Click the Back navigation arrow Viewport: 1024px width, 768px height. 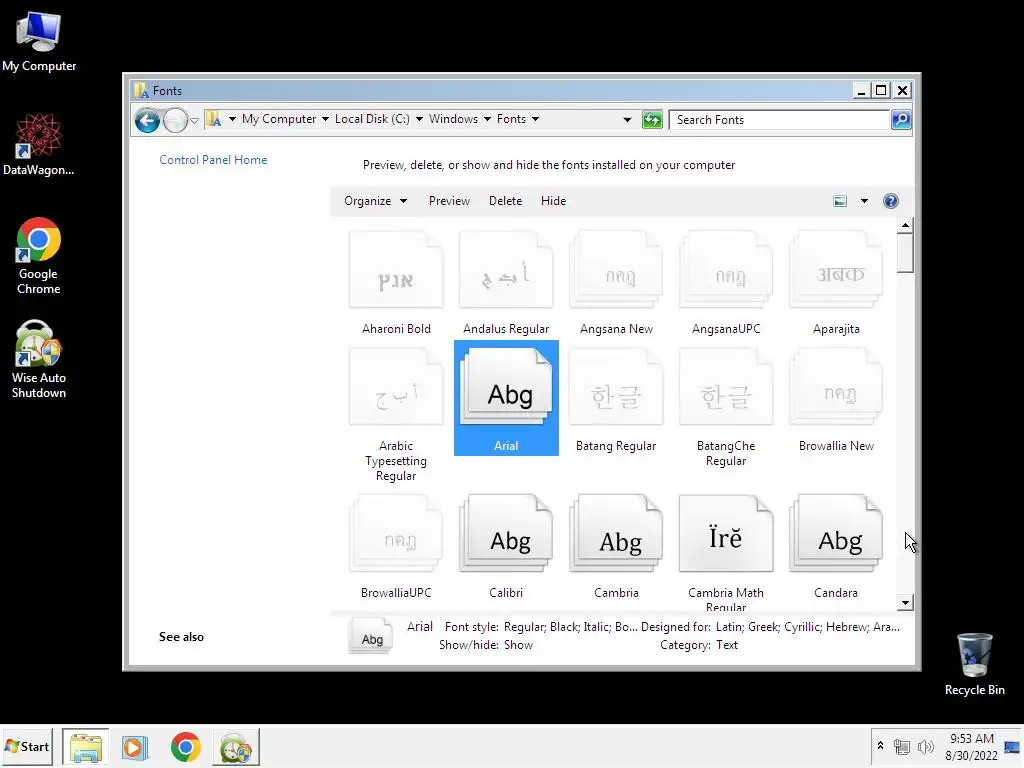click(x=147, y=120)
